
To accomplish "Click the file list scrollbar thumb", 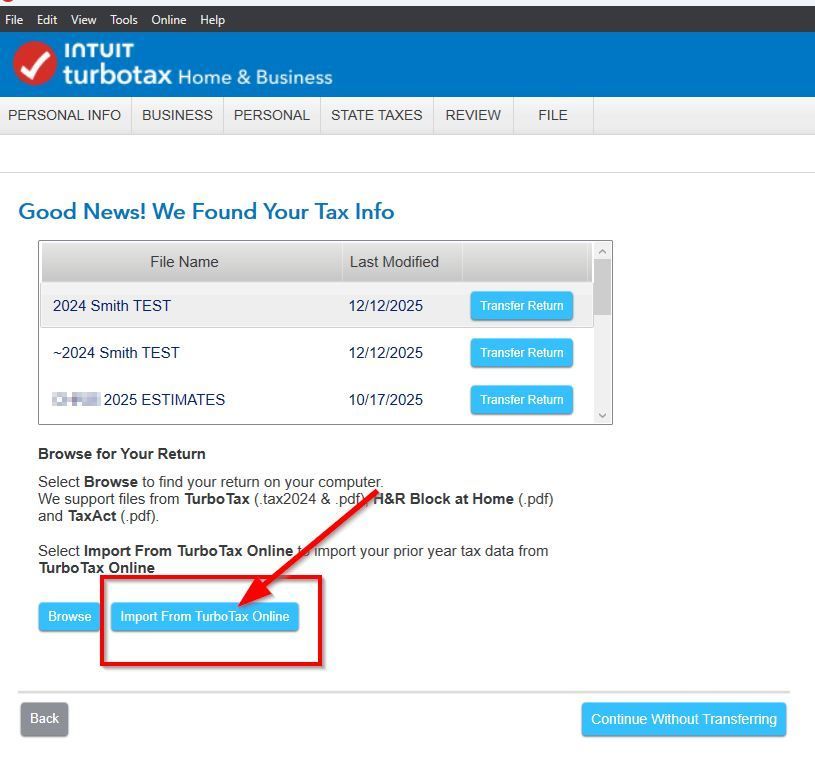I will coord(602,287).
